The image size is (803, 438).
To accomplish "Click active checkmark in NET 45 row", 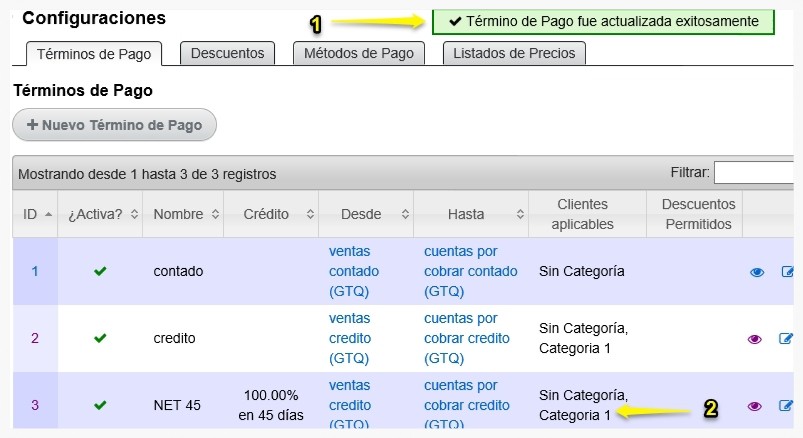I will coord(100,405).
